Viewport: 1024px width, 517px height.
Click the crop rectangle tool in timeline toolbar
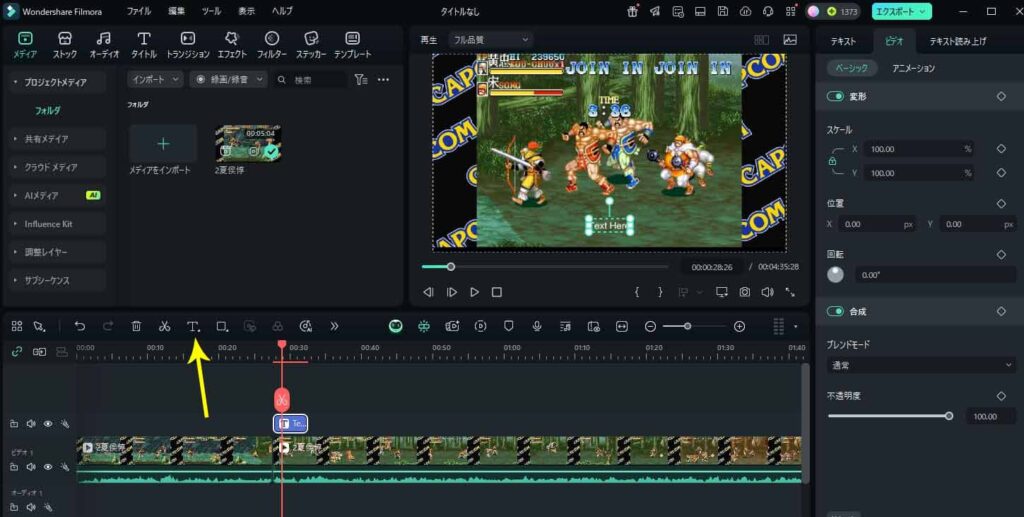click(222, 326)
